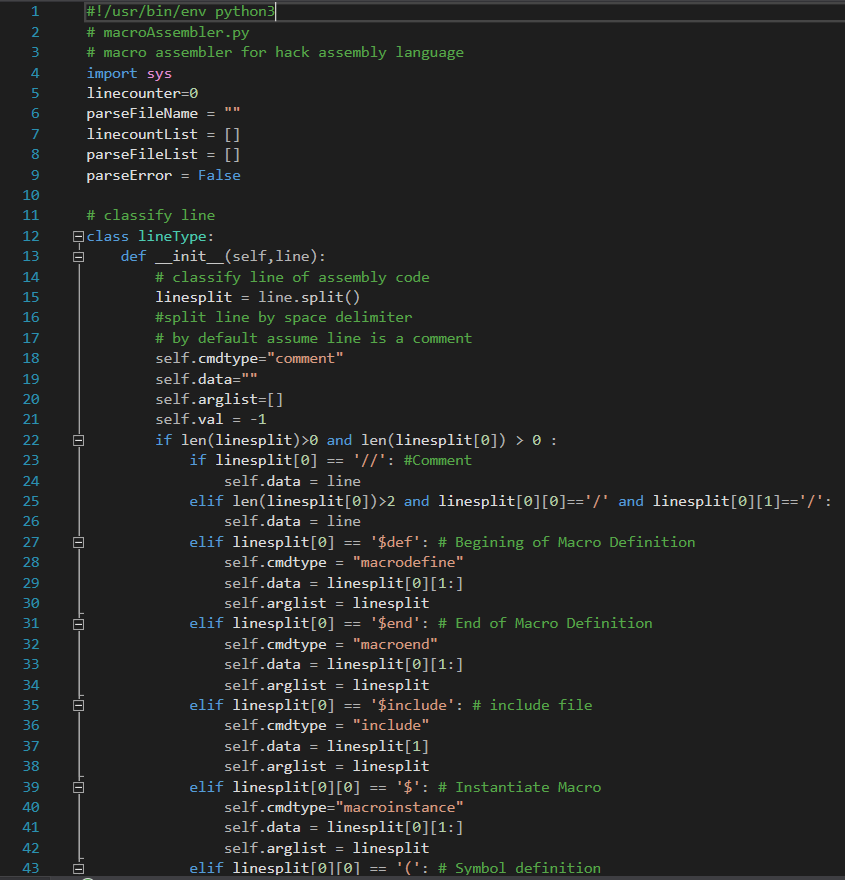845x880 pixels.
Task: Click line number 27 in gutter
Action: pos(31,542)
